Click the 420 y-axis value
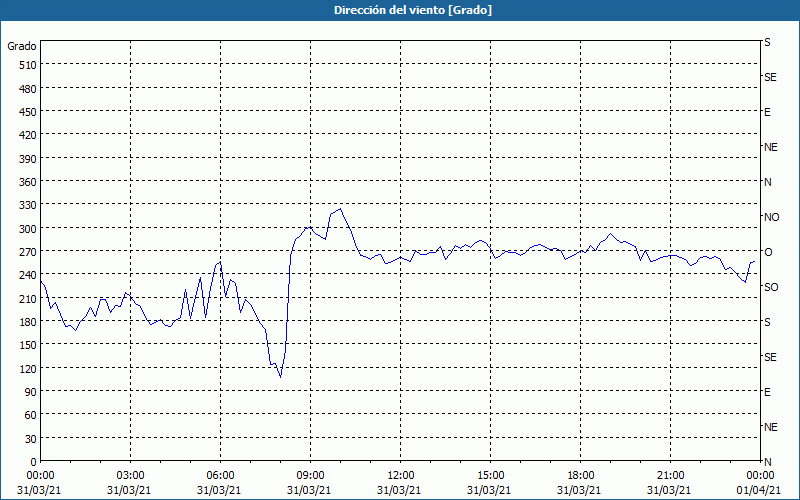The image size is (800, 500). [28, 135]
